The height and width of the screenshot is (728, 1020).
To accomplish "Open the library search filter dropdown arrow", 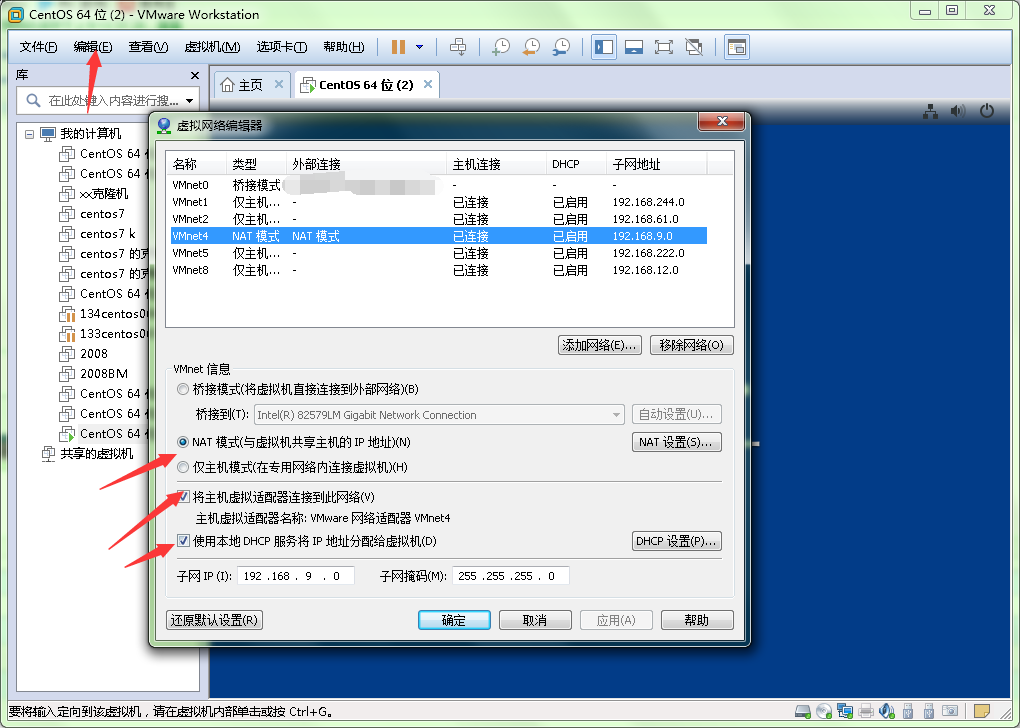I will coord(189,101).
